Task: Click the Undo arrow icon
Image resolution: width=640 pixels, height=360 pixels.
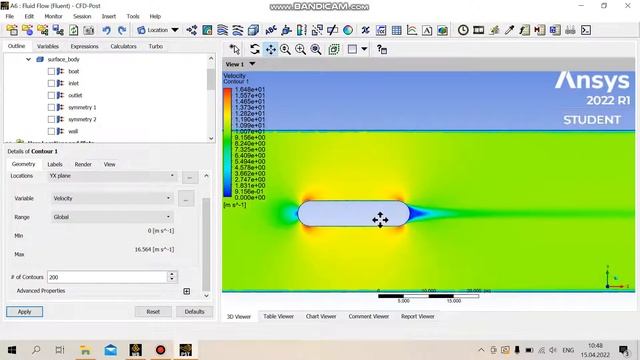Action: click(x=107, y=30)
